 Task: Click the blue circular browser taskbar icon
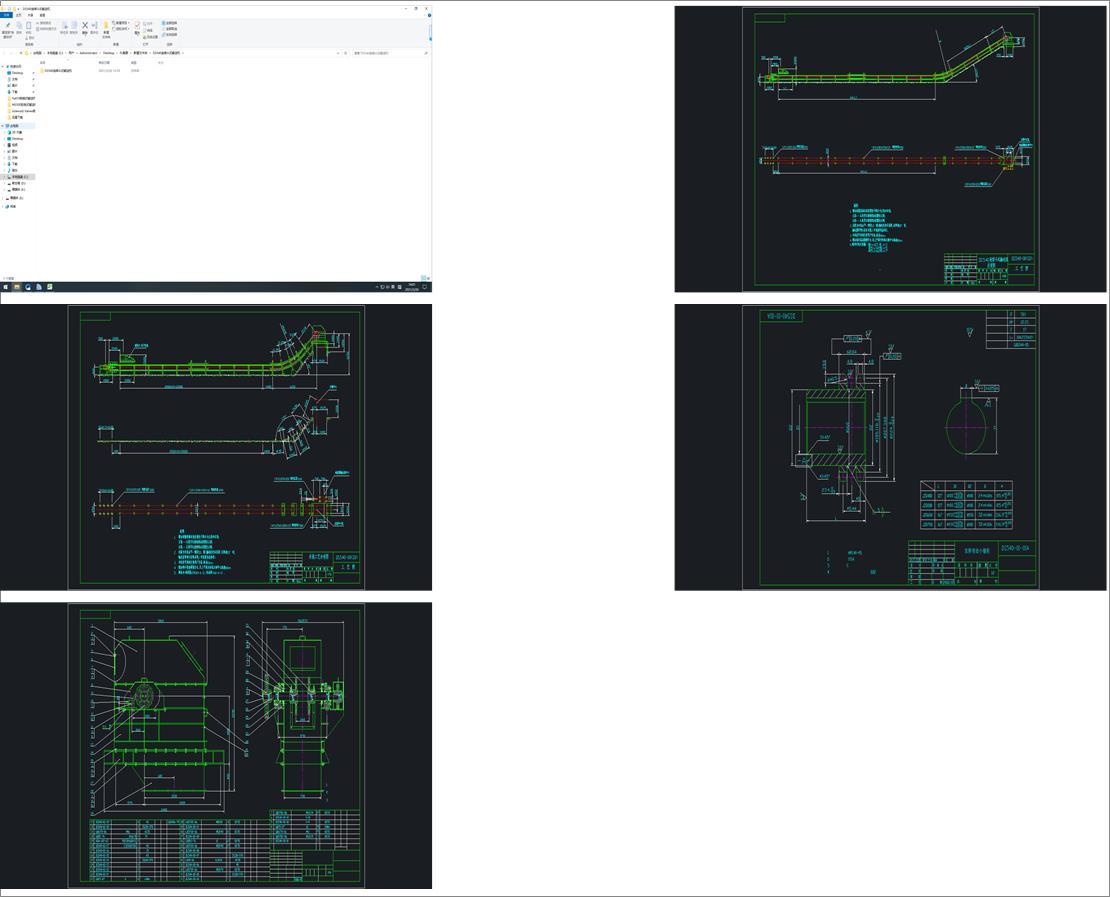(28, 287)
